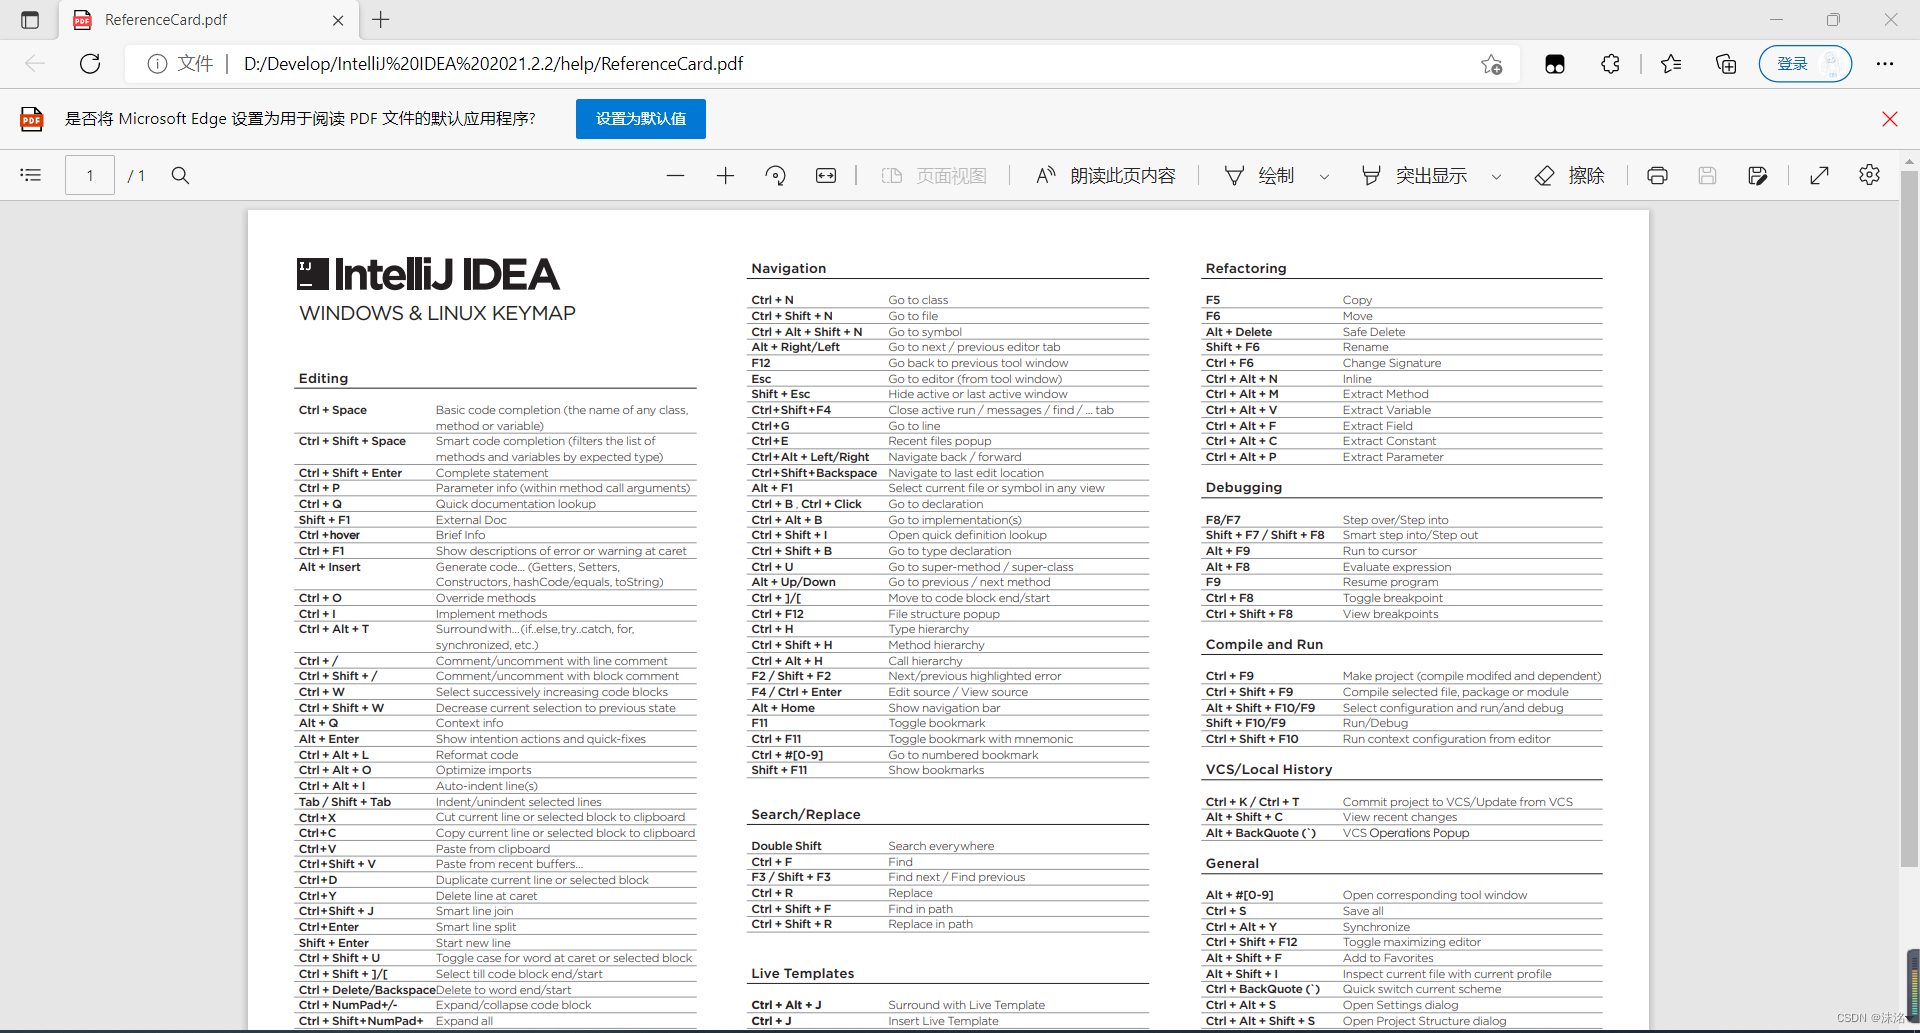This screenshot has height=1033, width=1920.
Task: Click the page number field
Action: click(90, 175)
